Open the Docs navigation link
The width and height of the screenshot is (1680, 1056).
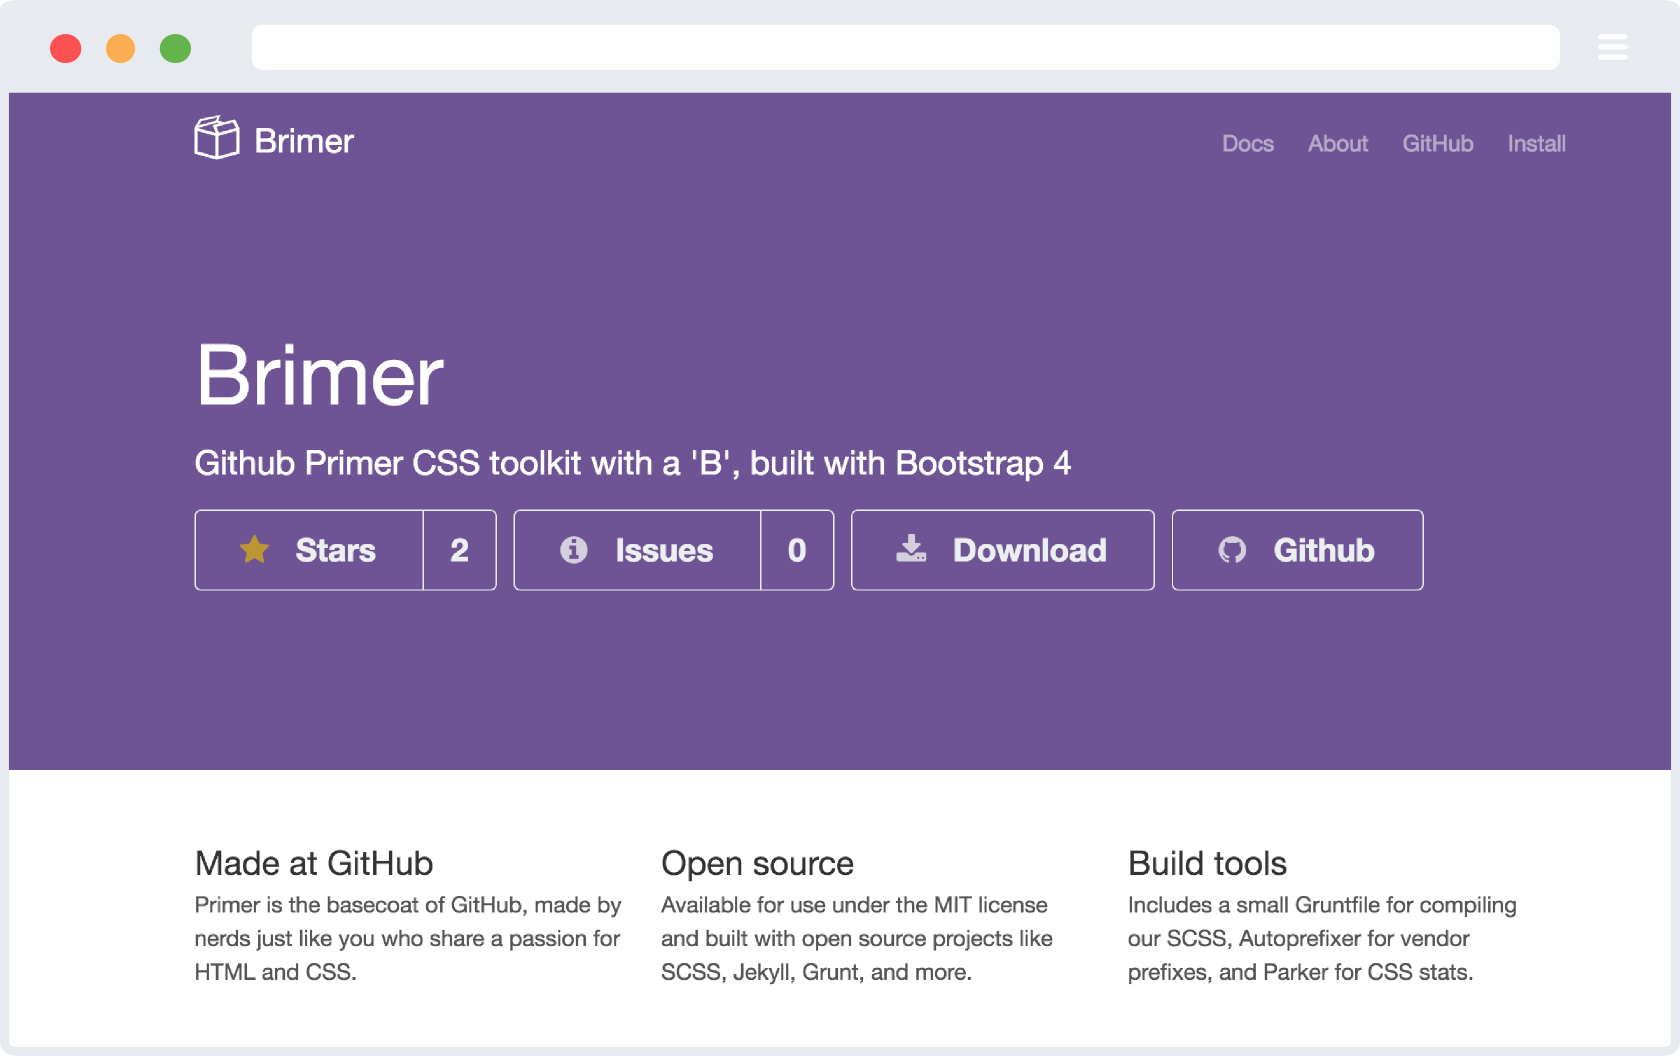(1248, 144)
